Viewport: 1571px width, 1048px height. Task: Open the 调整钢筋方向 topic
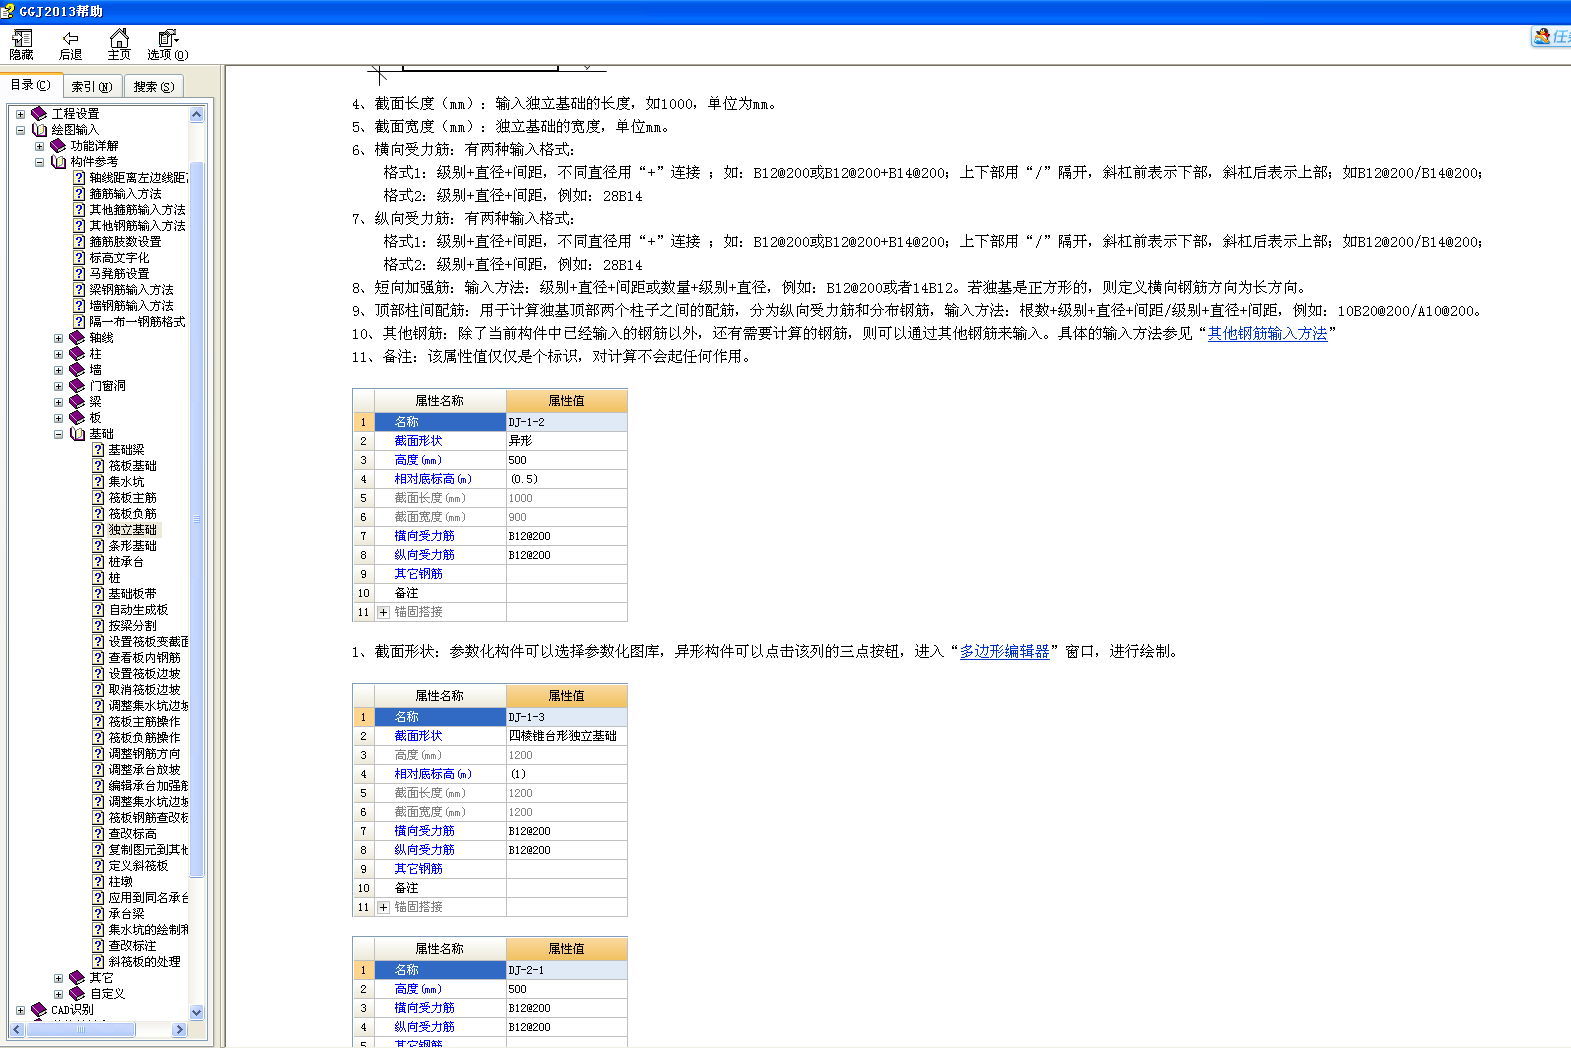145,754
